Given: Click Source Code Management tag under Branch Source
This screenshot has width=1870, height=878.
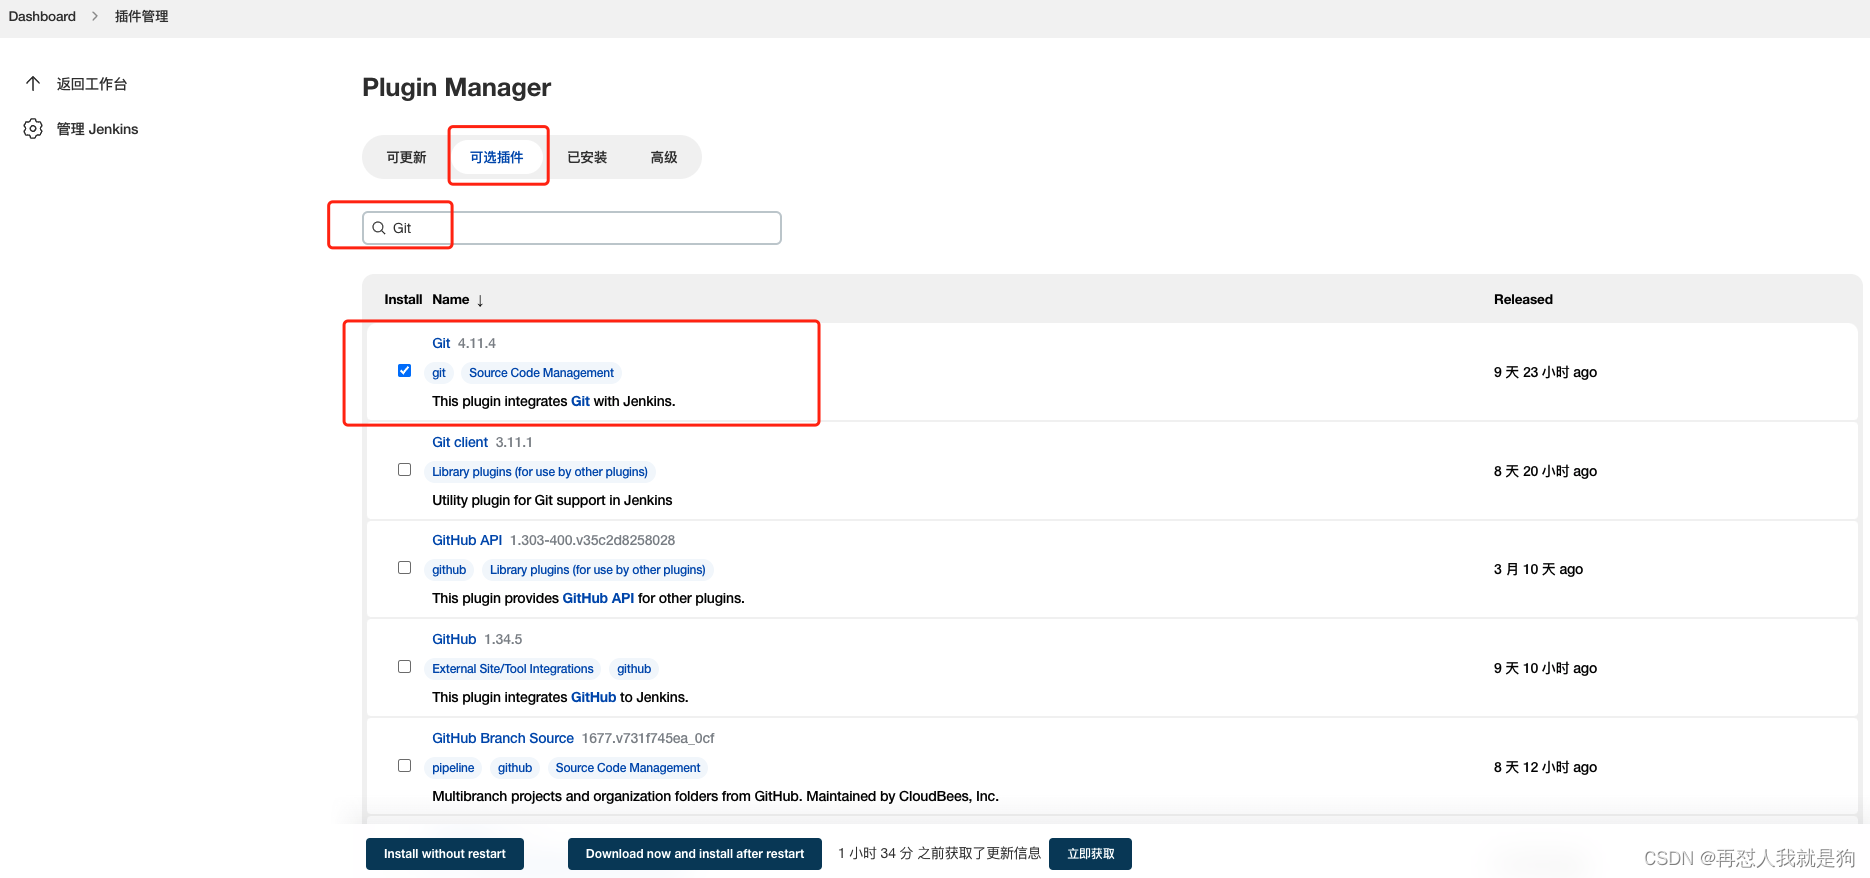Looking at the screenshot, I should (628, 768).
